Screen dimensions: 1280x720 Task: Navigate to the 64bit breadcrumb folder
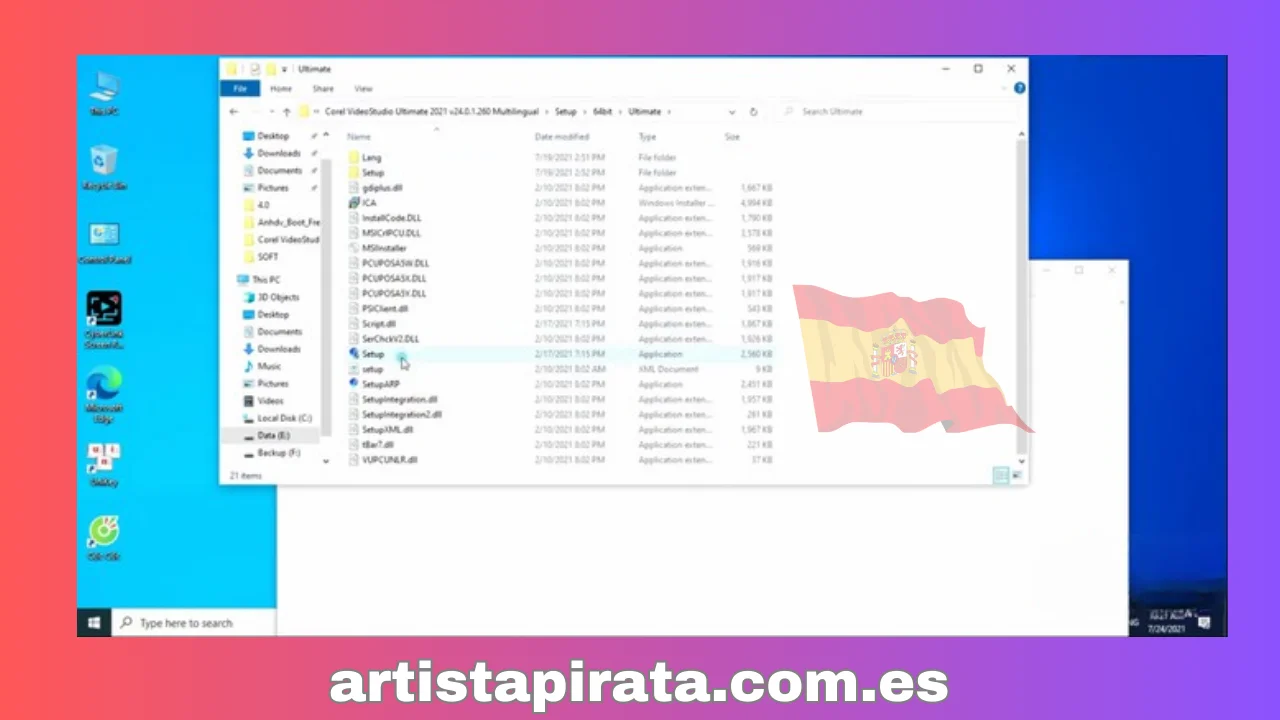pyautogui.click(x=602, y=111)
